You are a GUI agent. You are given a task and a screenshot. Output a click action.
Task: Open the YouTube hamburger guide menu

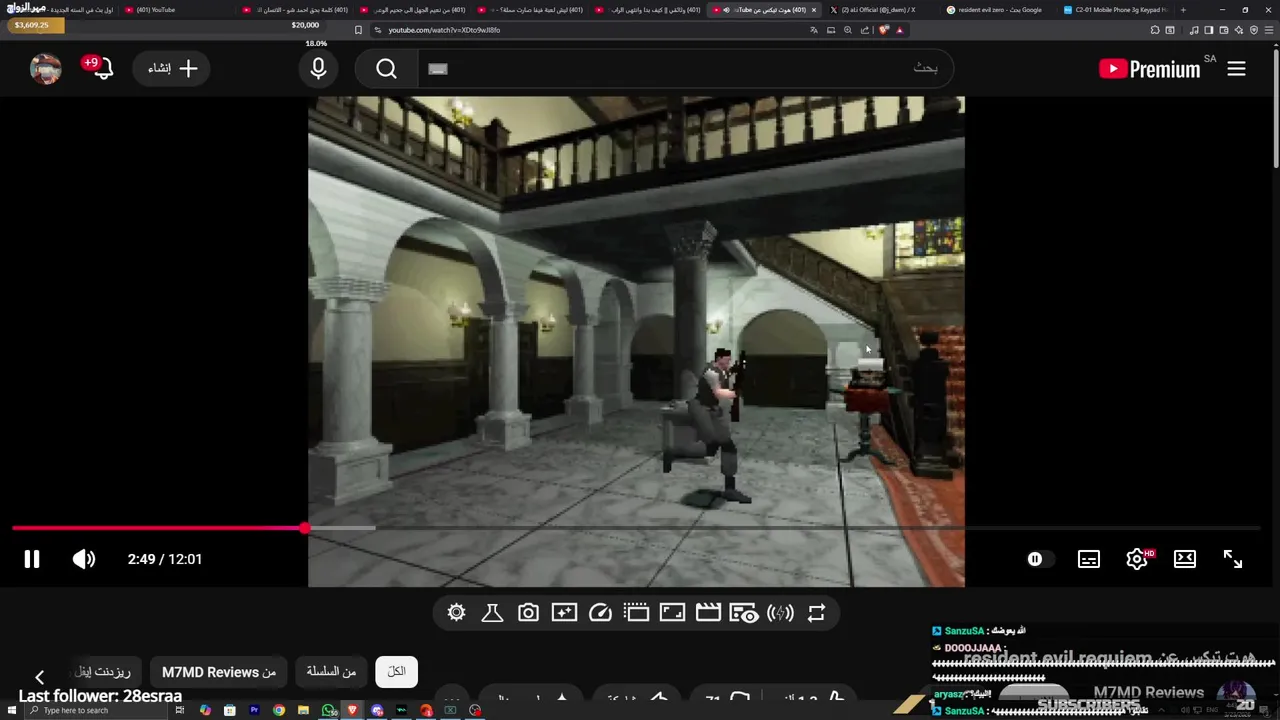[x=1236, y=69]
